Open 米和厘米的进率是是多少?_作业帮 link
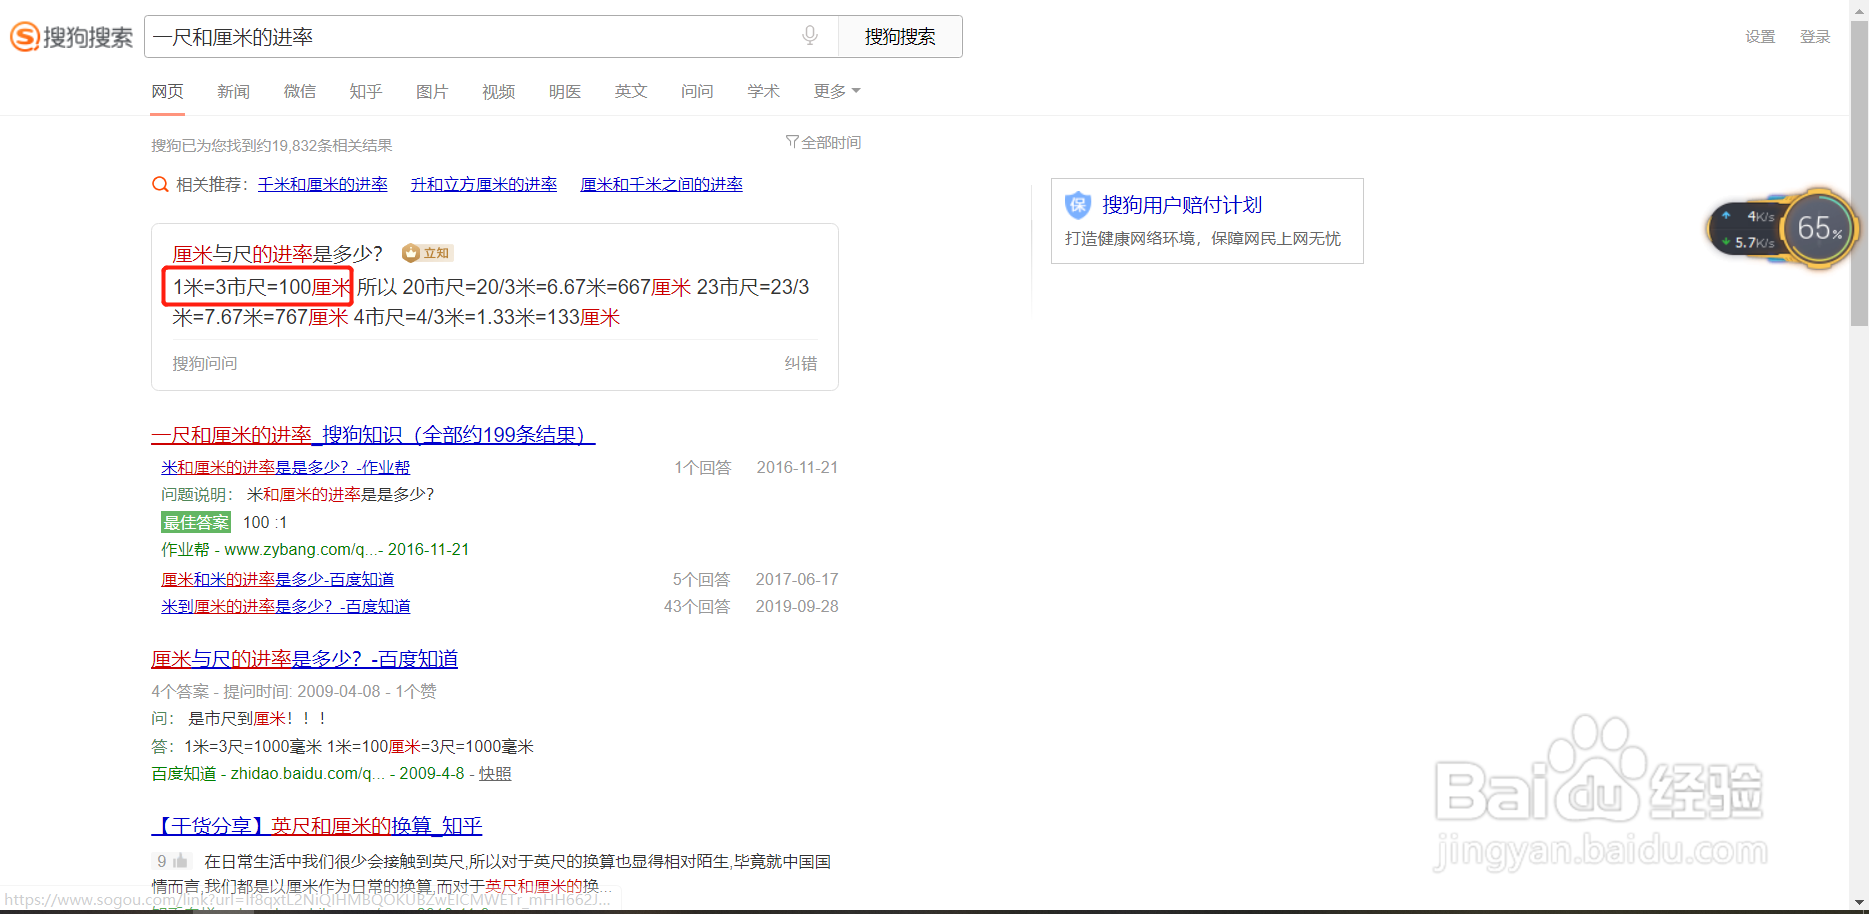The width and height of the screenshot is (1869, 914). pyautogui.click(x=286, y=467)
